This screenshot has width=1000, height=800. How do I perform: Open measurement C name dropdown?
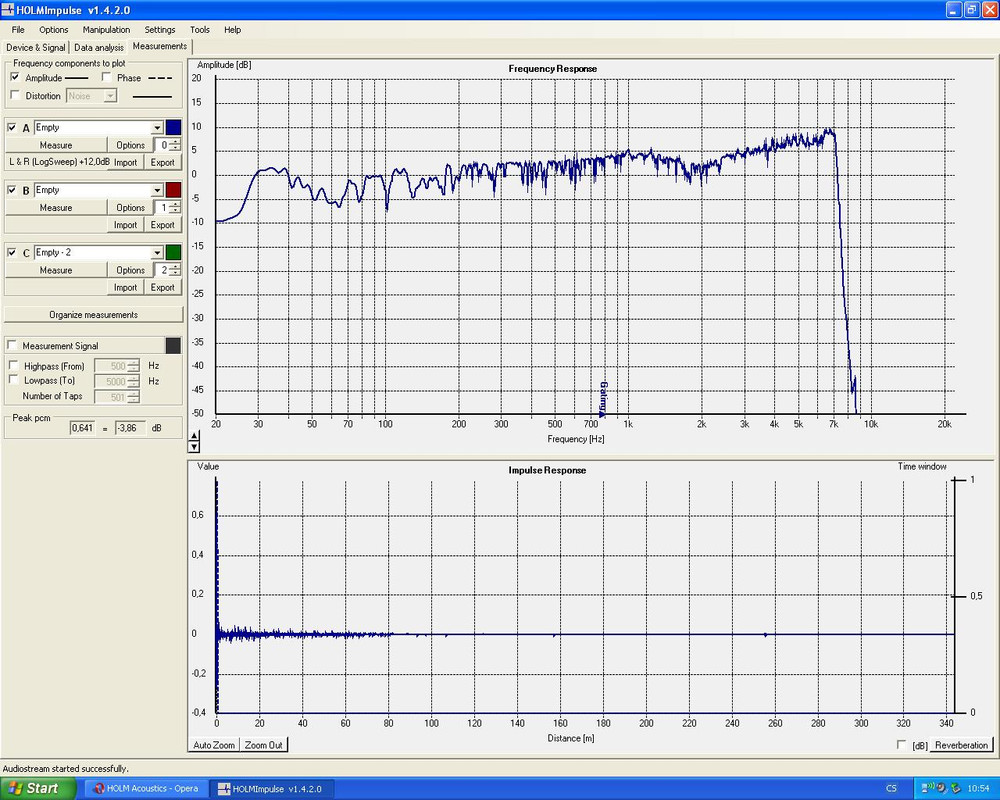[157, 253]
